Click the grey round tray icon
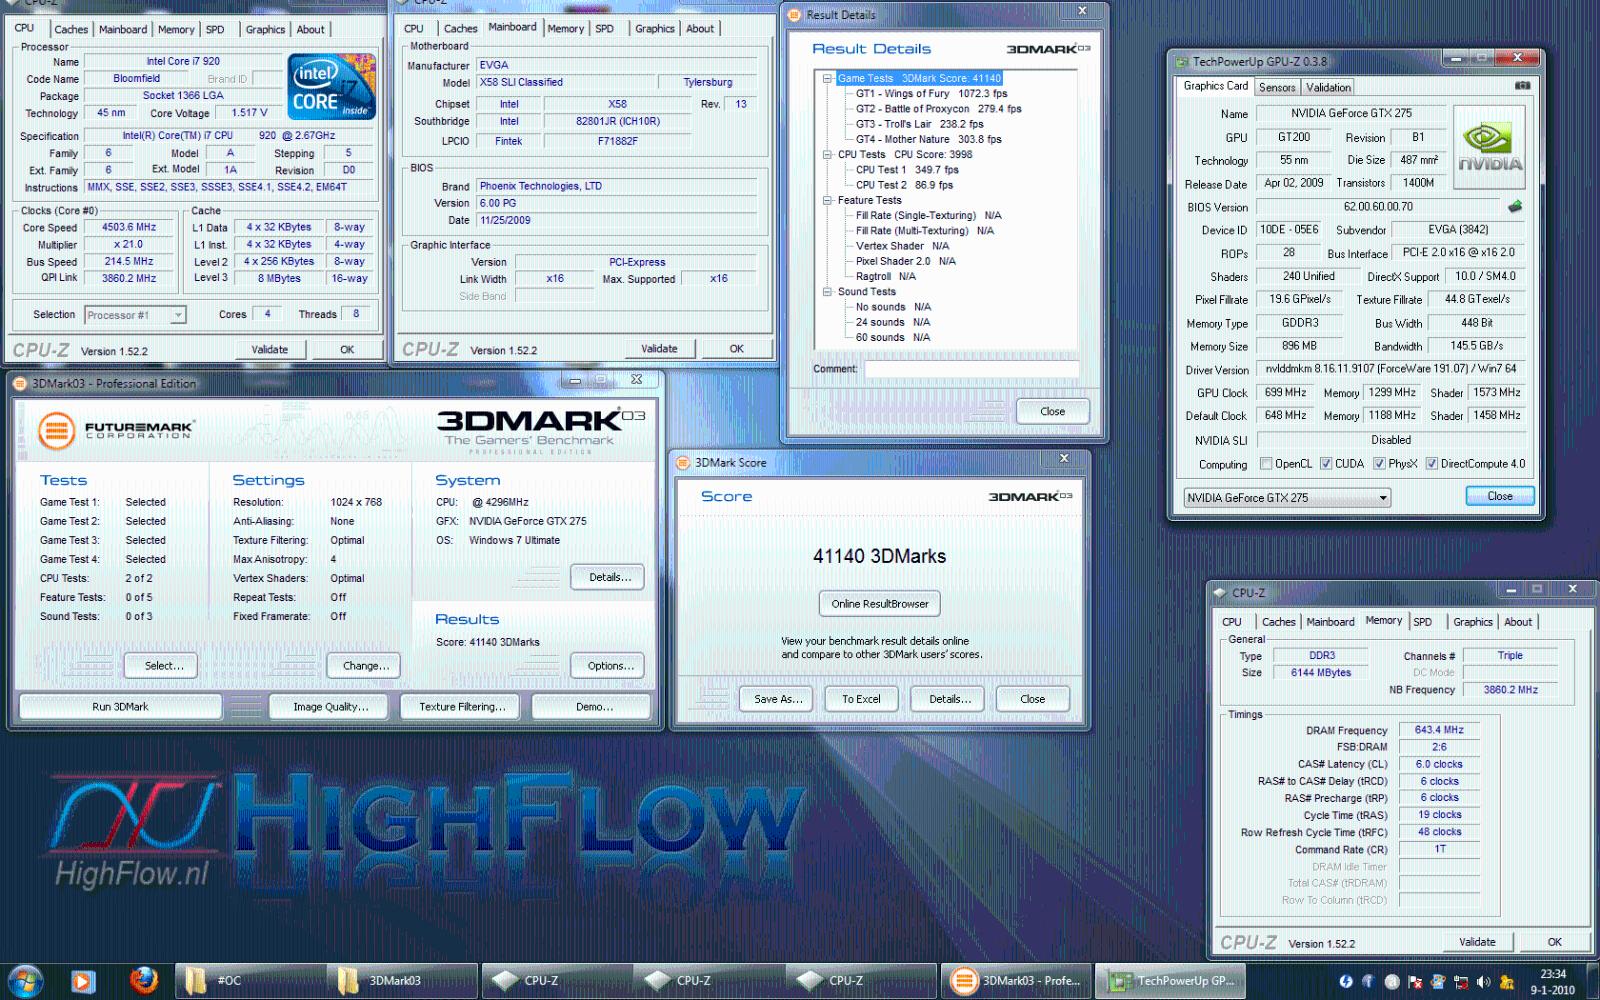 pyautogui.click(x=1391, y=982)
